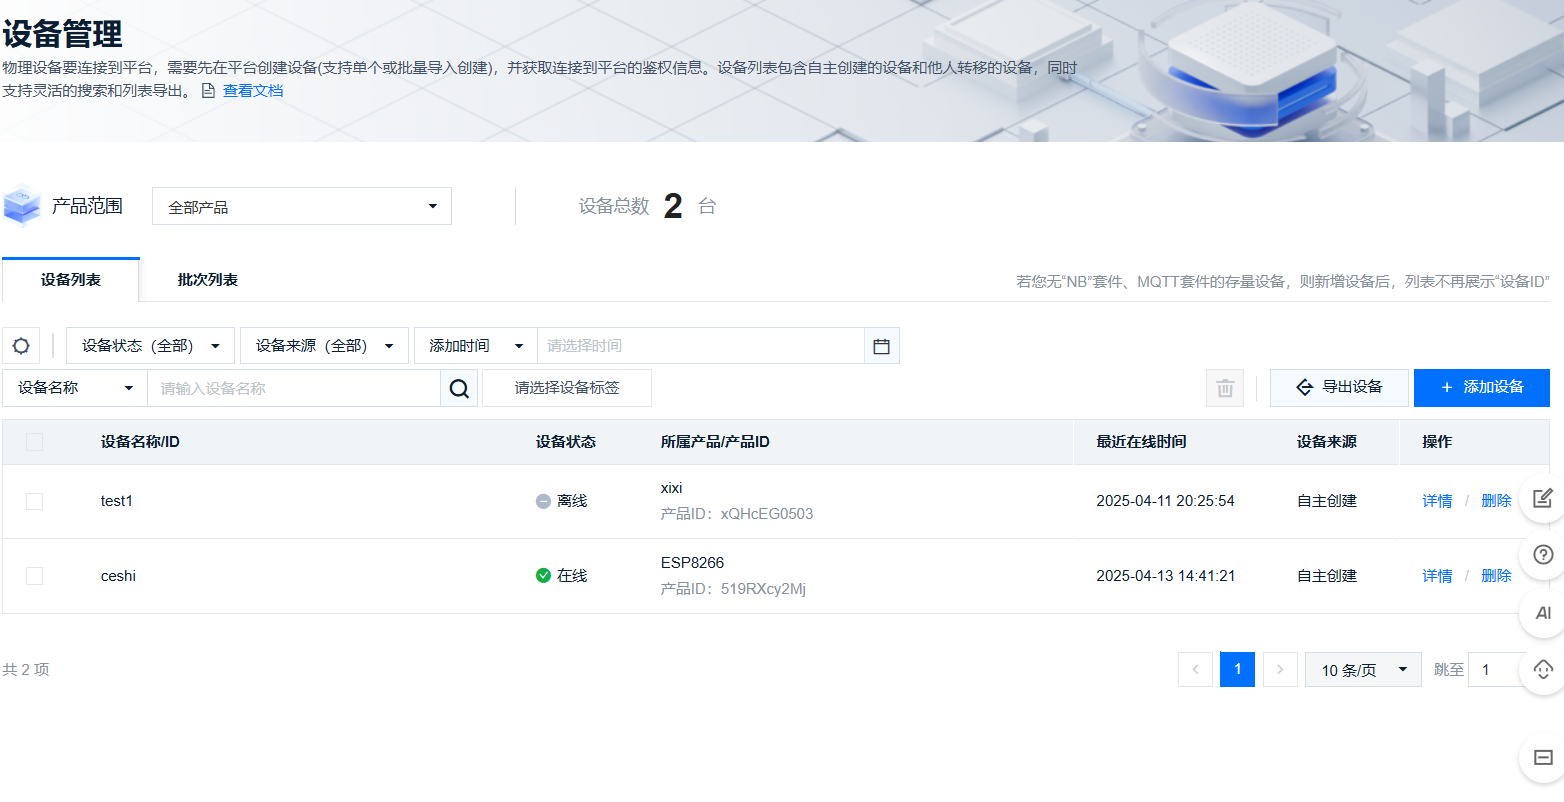Open the 查看文档 documentation link
The width and height of the screenshot is (1564, 802).
252,90
